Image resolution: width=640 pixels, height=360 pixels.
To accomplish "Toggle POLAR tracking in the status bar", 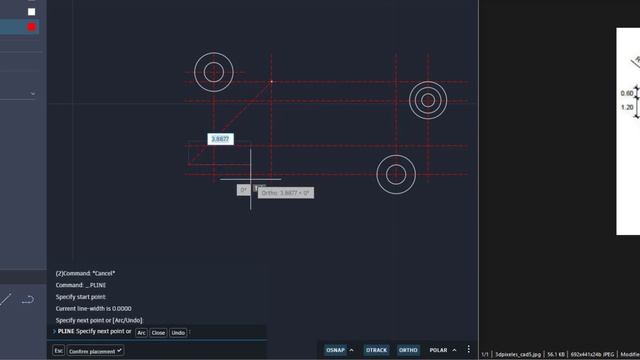I will point(438,350).
